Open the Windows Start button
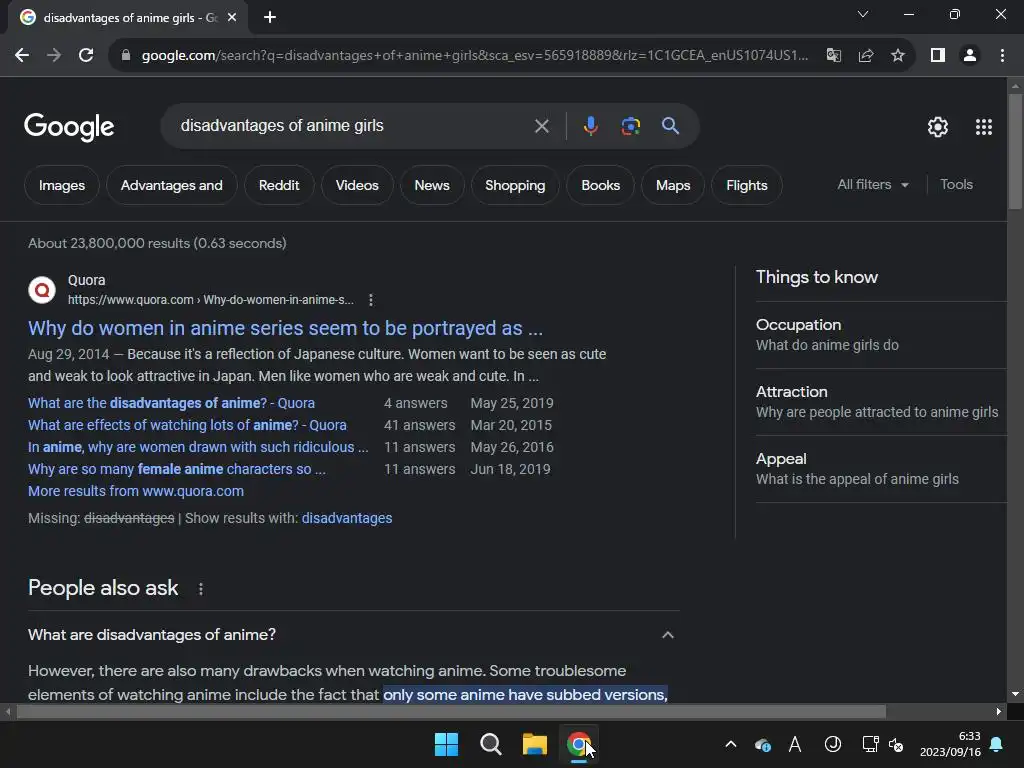This screenshot has height=768, width=1024. [446, 744]
